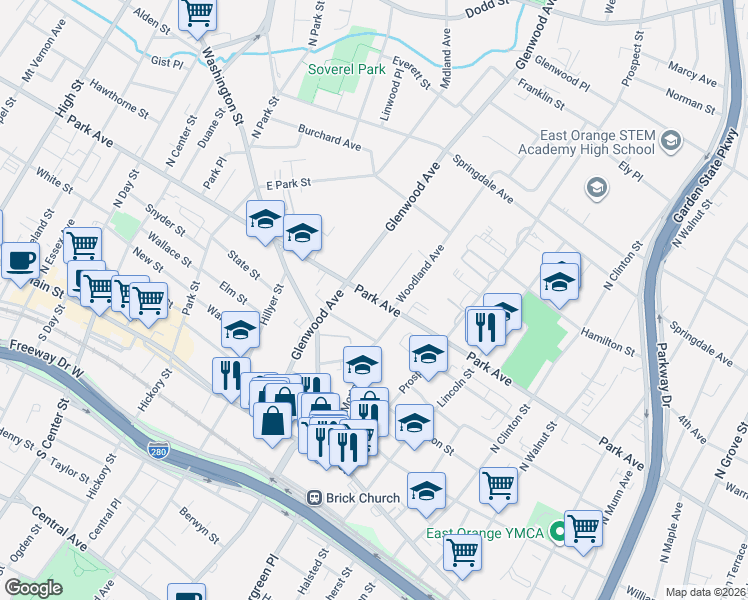Select the grey school icon below Ely Pl

coord(596,187)
